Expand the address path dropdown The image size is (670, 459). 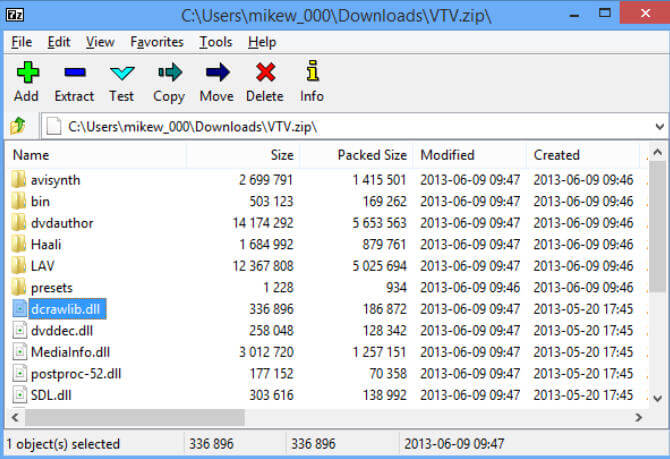(x=659, y=127)
